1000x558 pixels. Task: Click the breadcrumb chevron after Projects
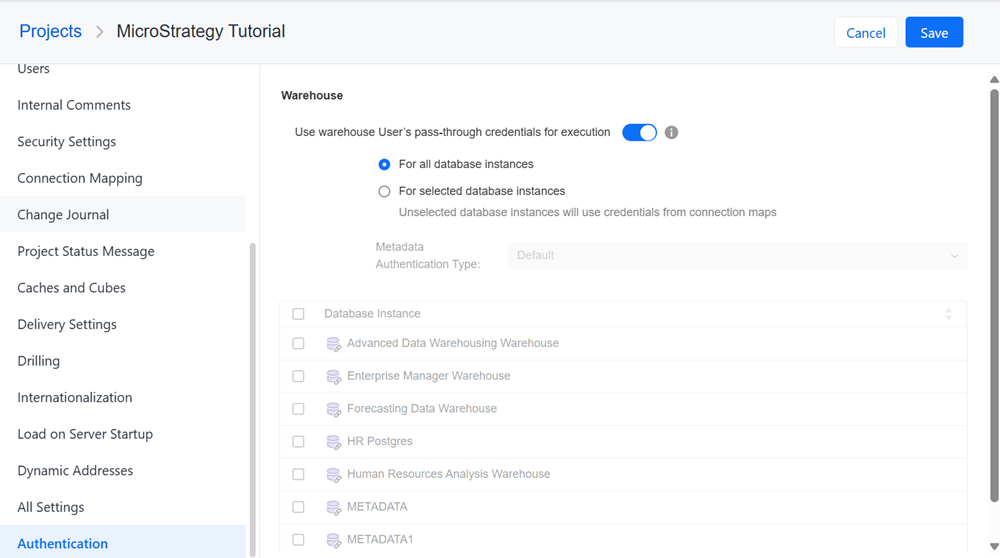[x=99, y=32]
